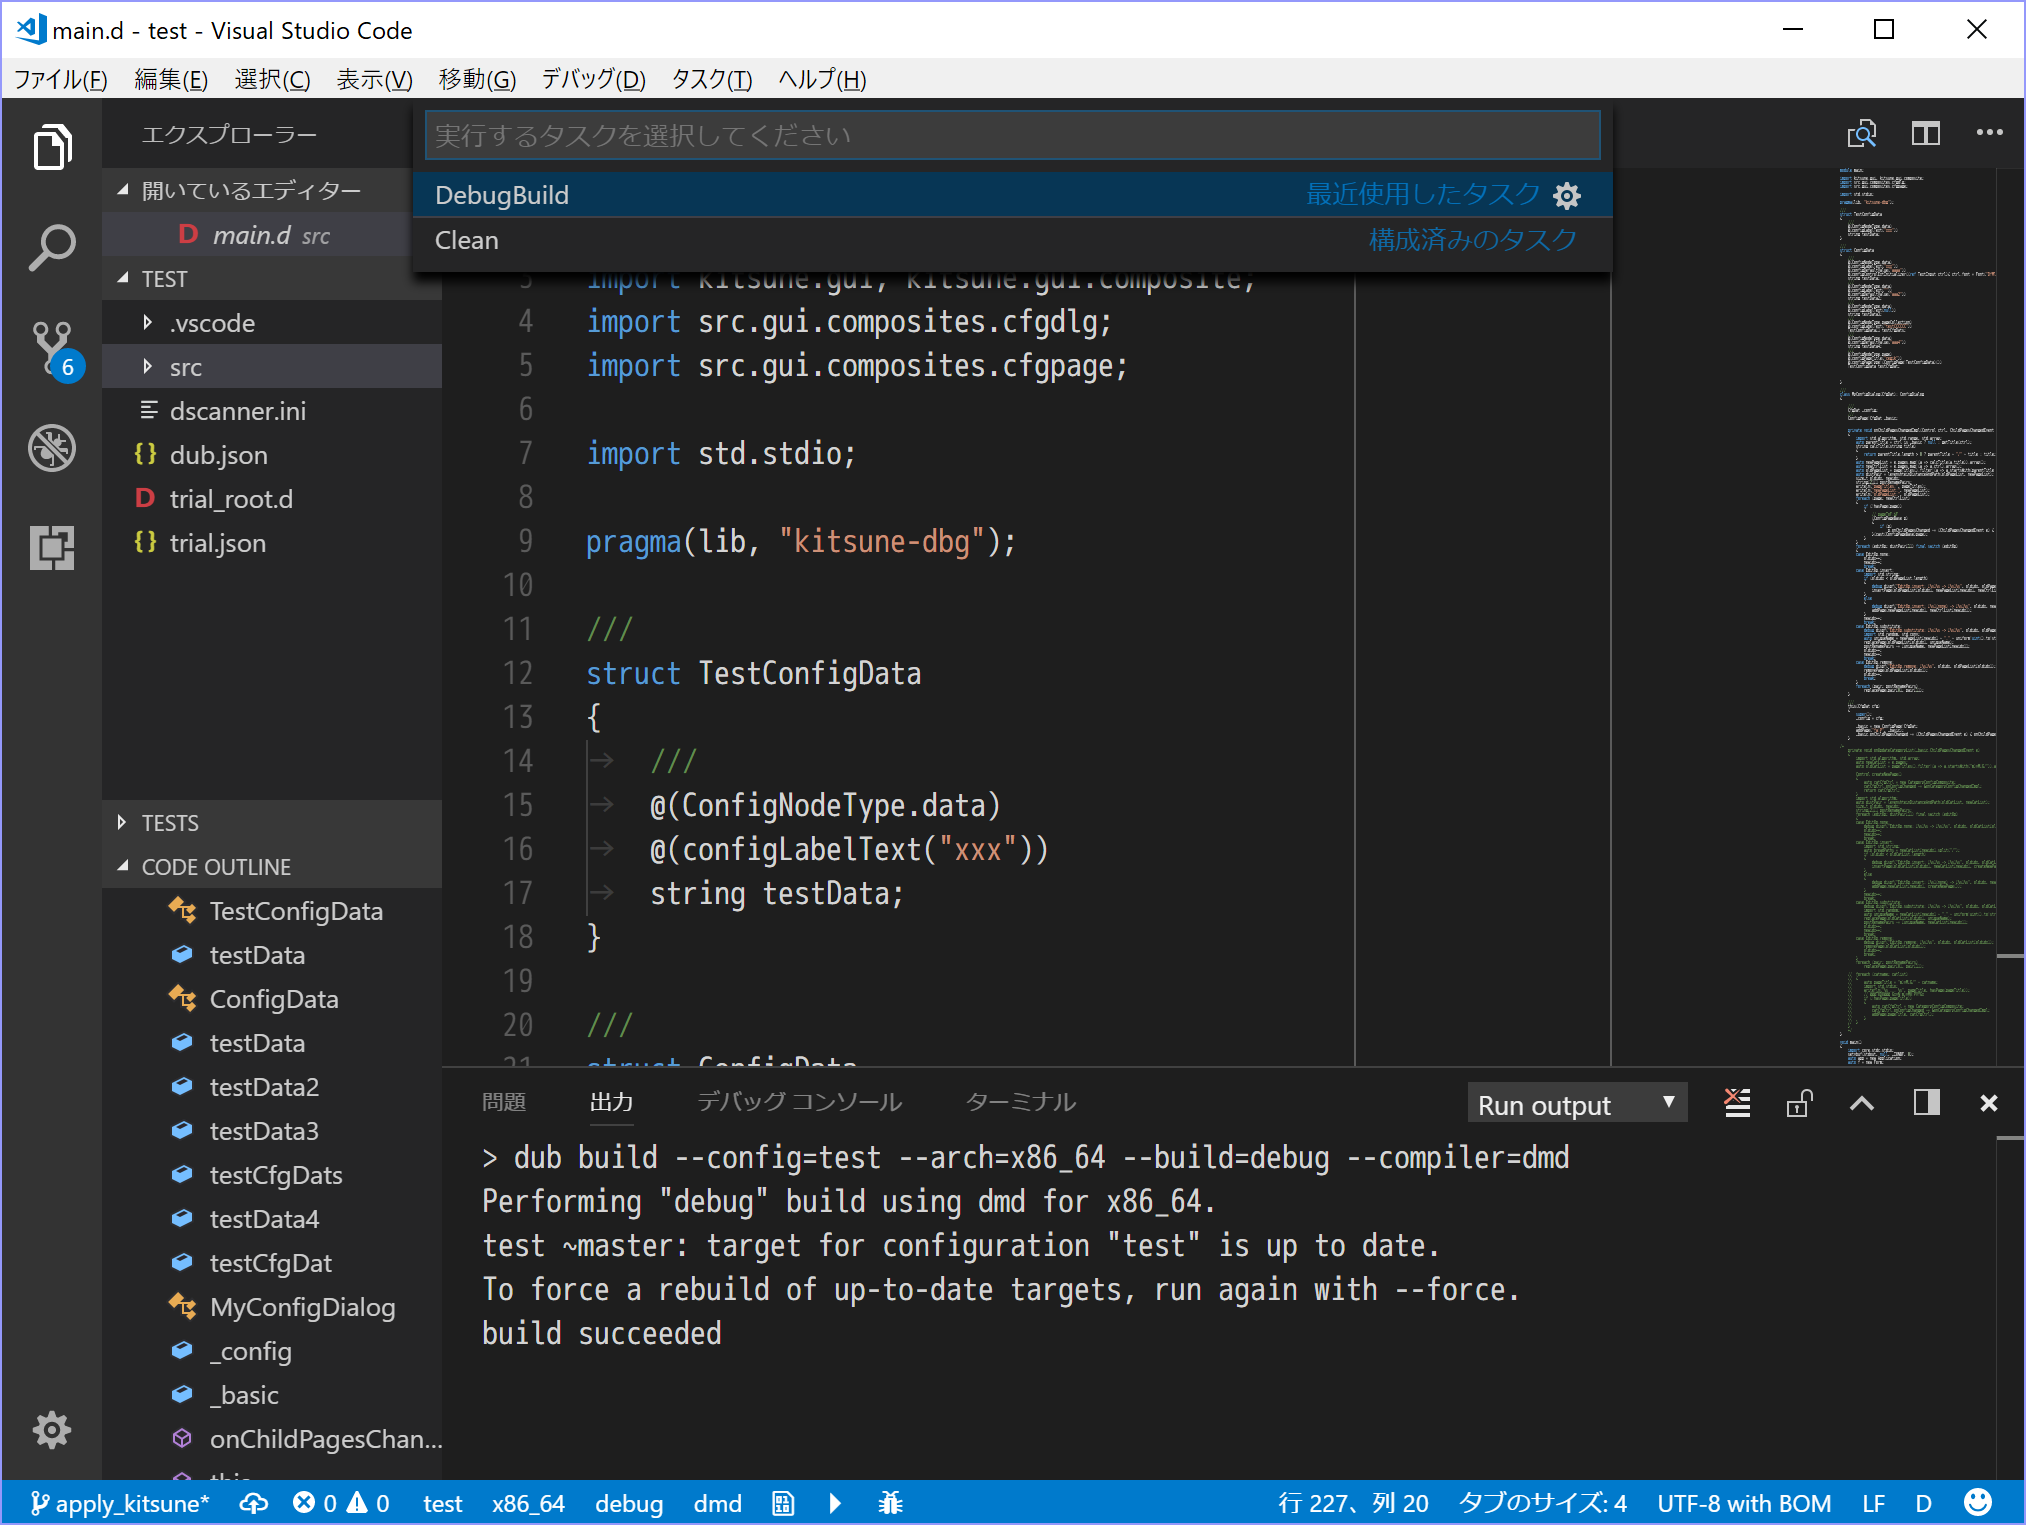Sync changes using the cloud icon in status bar
The height and width of the screenshot is (1525, 2026).
tap(254, 1503)
